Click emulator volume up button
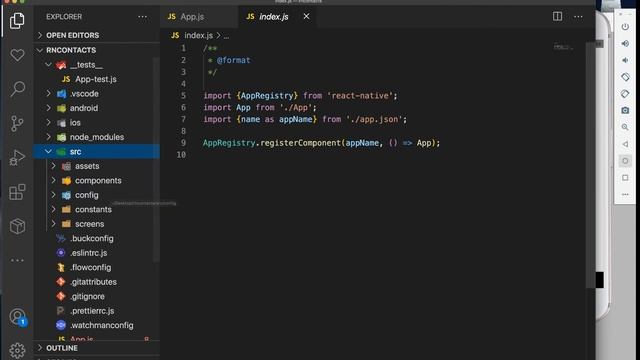The width and height of the screenshot is (640, 360). [625, 44]
